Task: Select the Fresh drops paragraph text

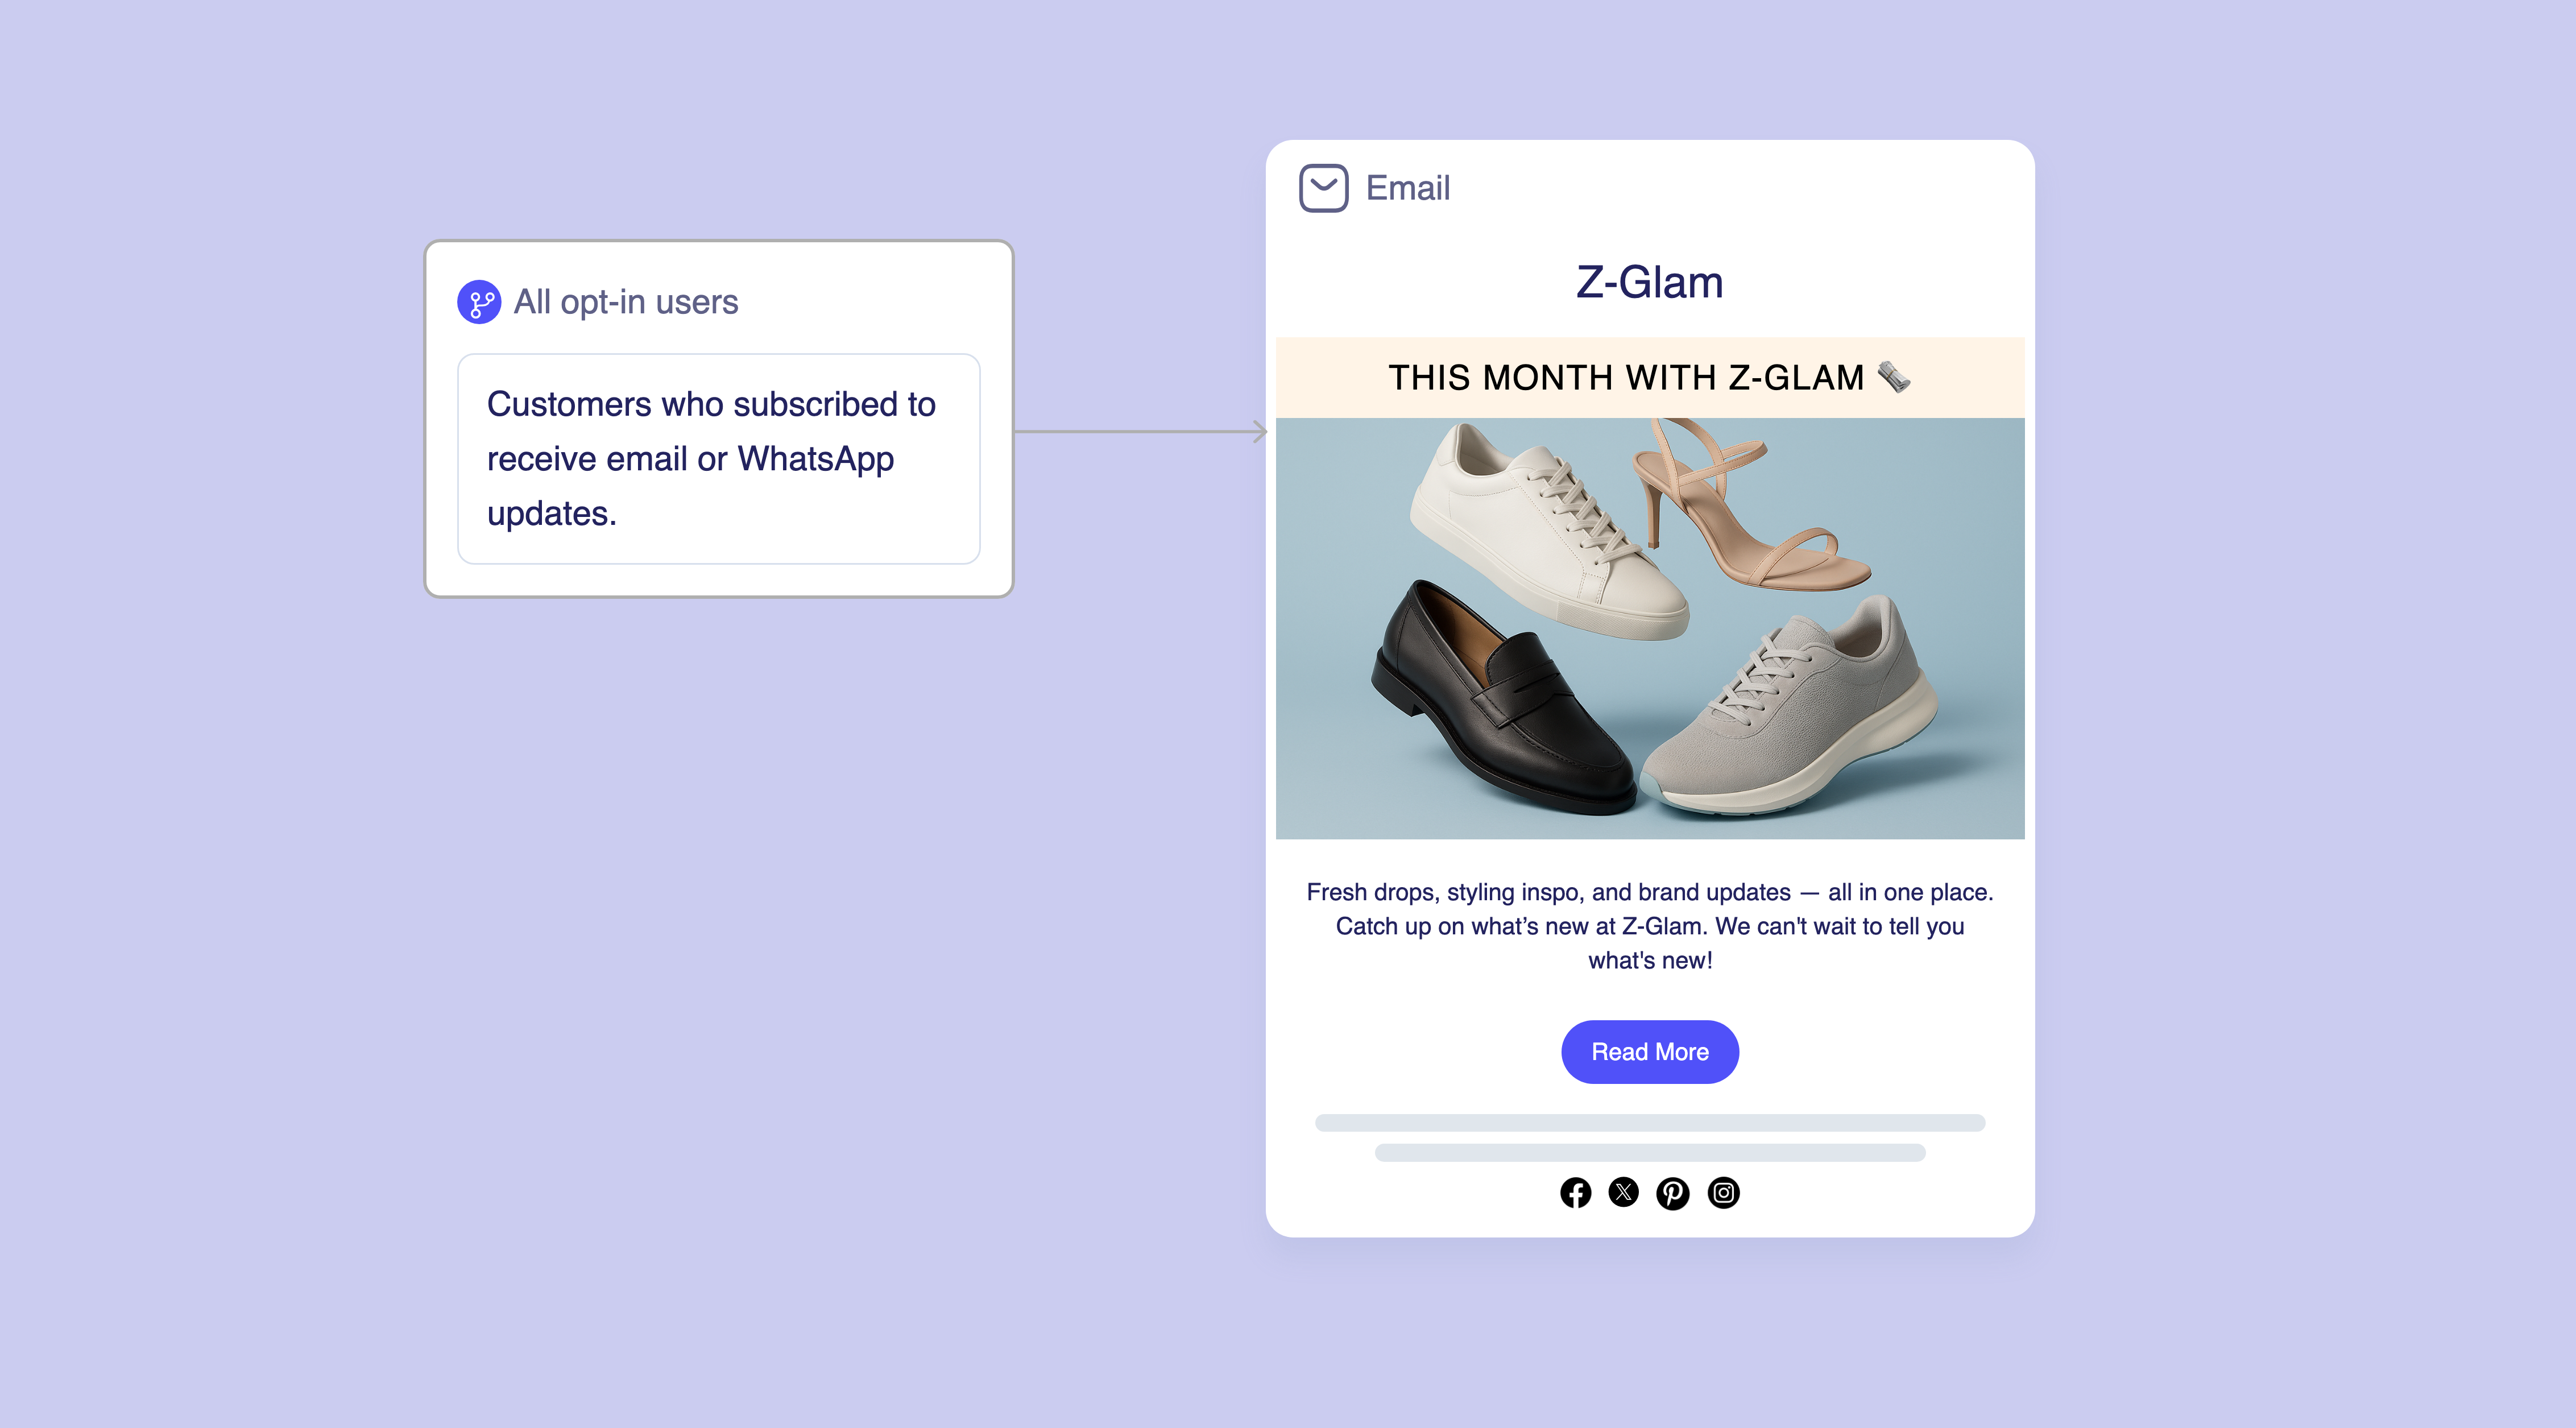Action: tap(1650, 926)
